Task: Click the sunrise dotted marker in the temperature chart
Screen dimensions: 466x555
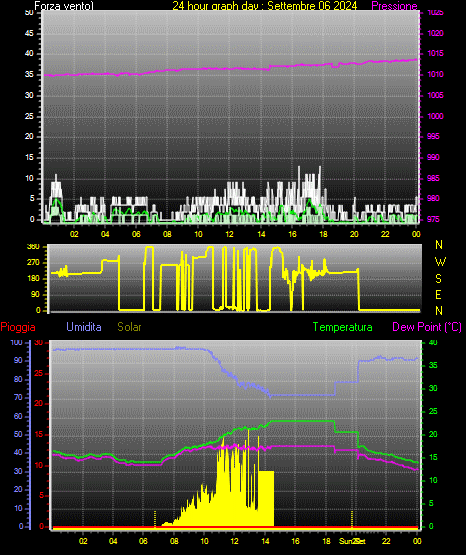Action: click(155, 519)
